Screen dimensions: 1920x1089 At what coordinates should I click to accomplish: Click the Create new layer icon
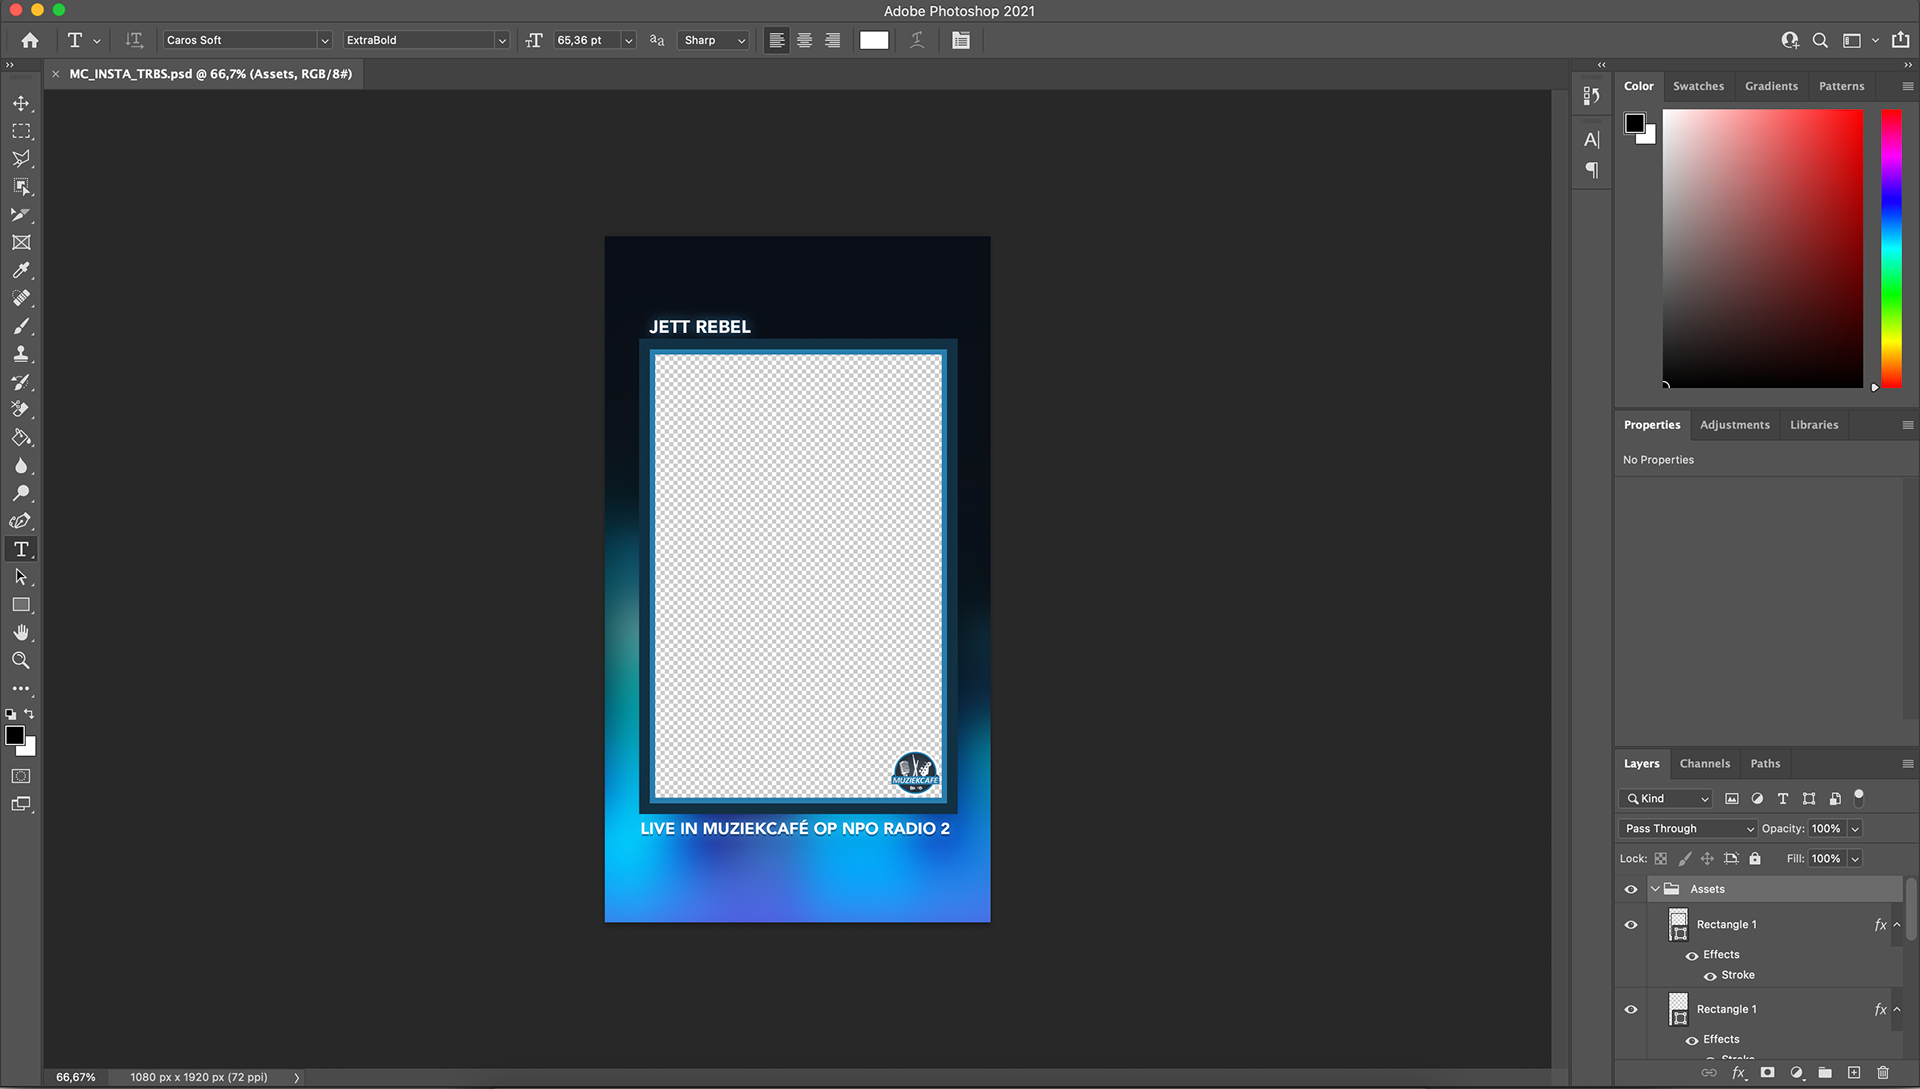[1854, 1073]
